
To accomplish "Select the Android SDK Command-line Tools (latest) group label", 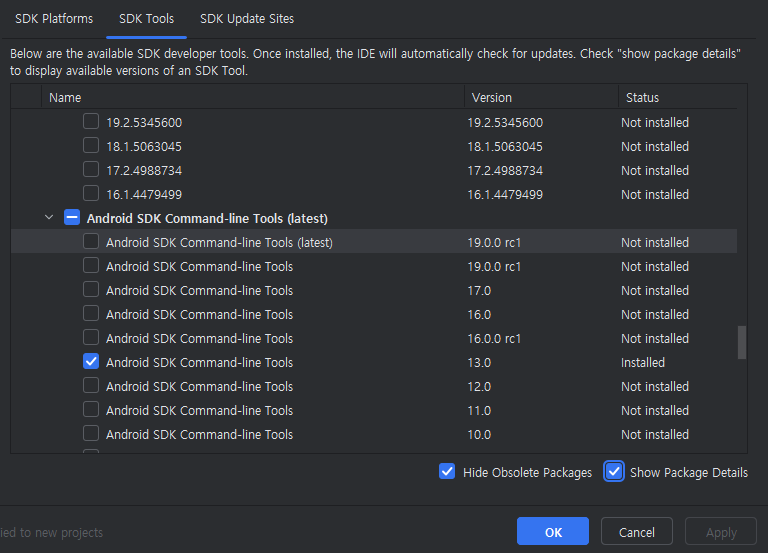I will click(207, 218).
